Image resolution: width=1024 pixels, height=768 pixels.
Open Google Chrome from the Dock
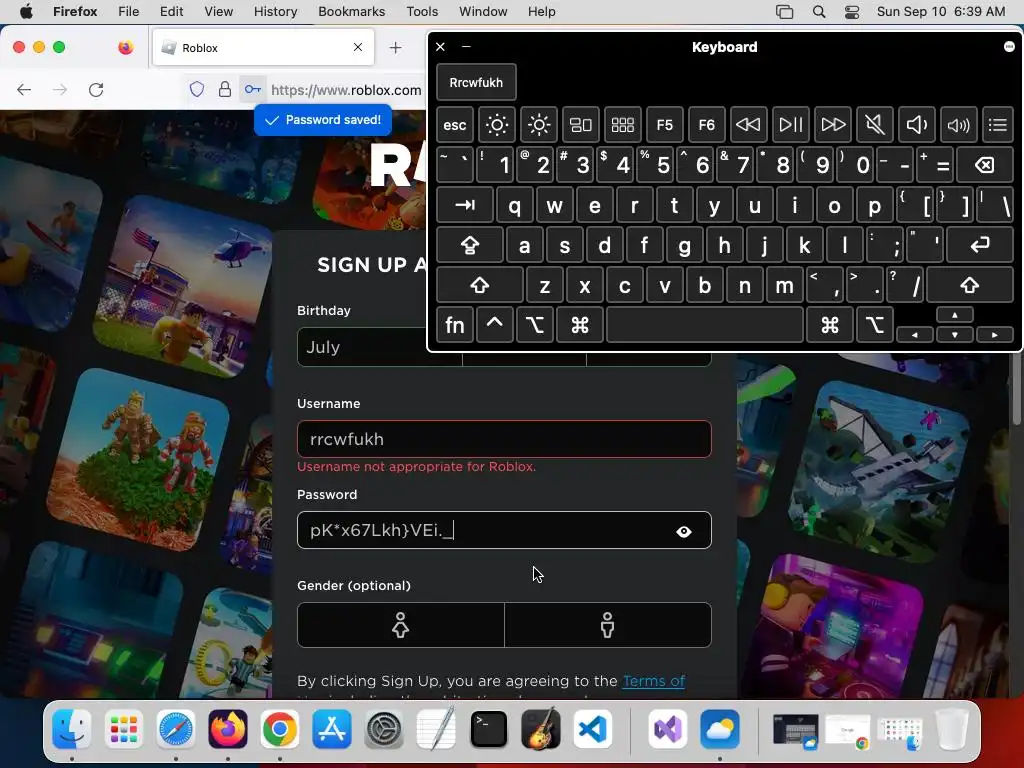pos(280,729)
